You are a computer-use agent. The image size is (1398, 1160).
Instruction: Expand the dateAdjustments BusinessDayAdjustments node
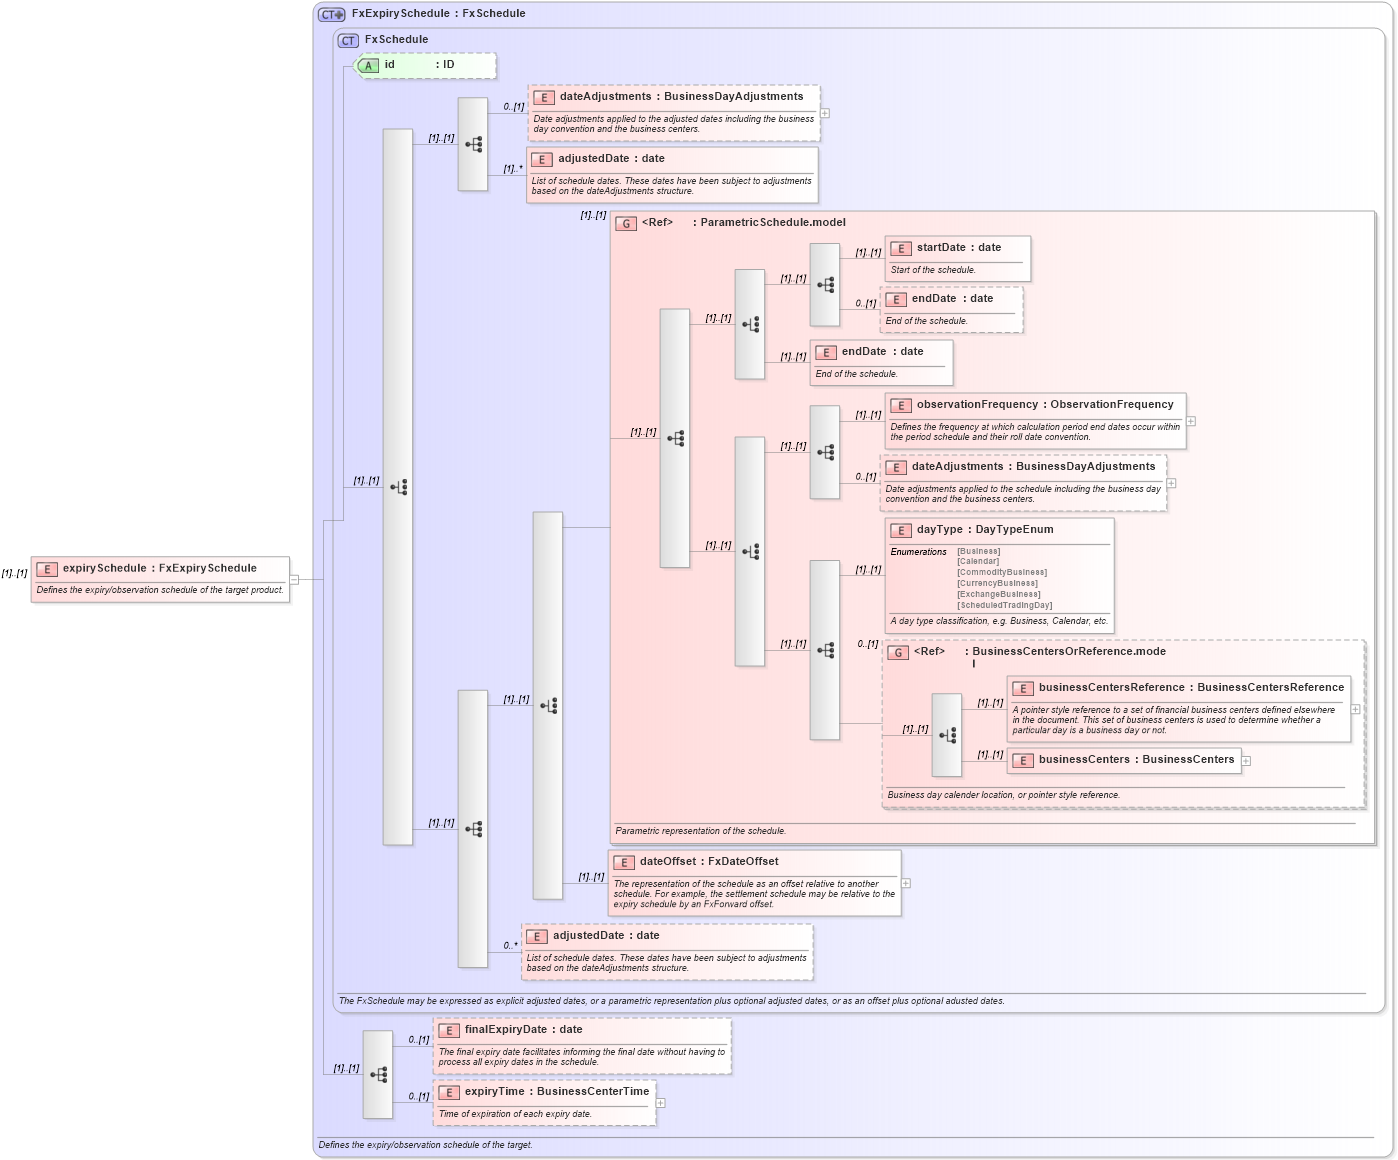pyautogui.click(x=824, y=113)
